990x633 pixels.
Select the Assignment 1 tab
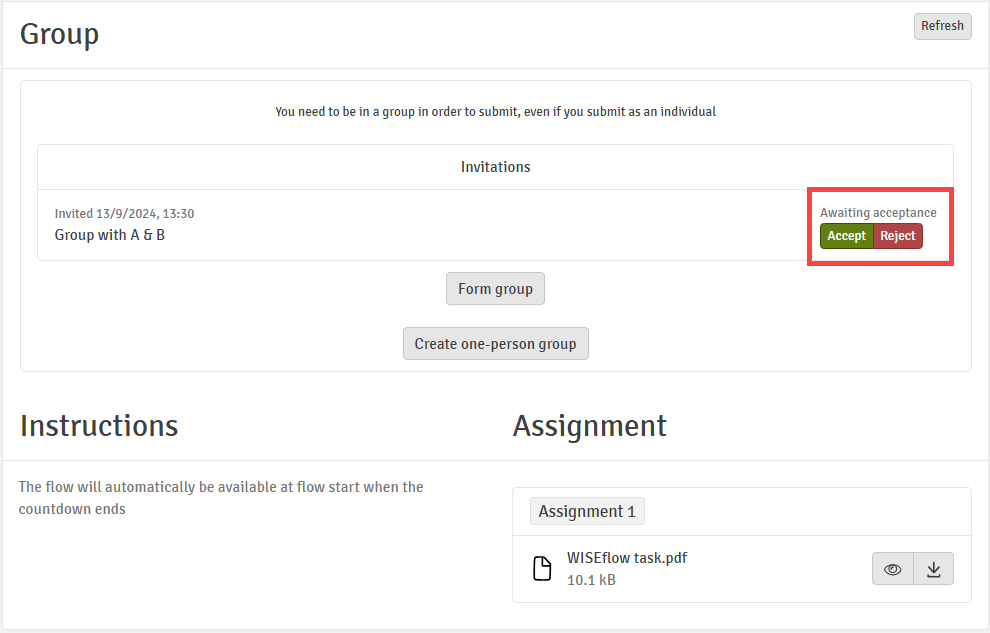coord(587,511)
